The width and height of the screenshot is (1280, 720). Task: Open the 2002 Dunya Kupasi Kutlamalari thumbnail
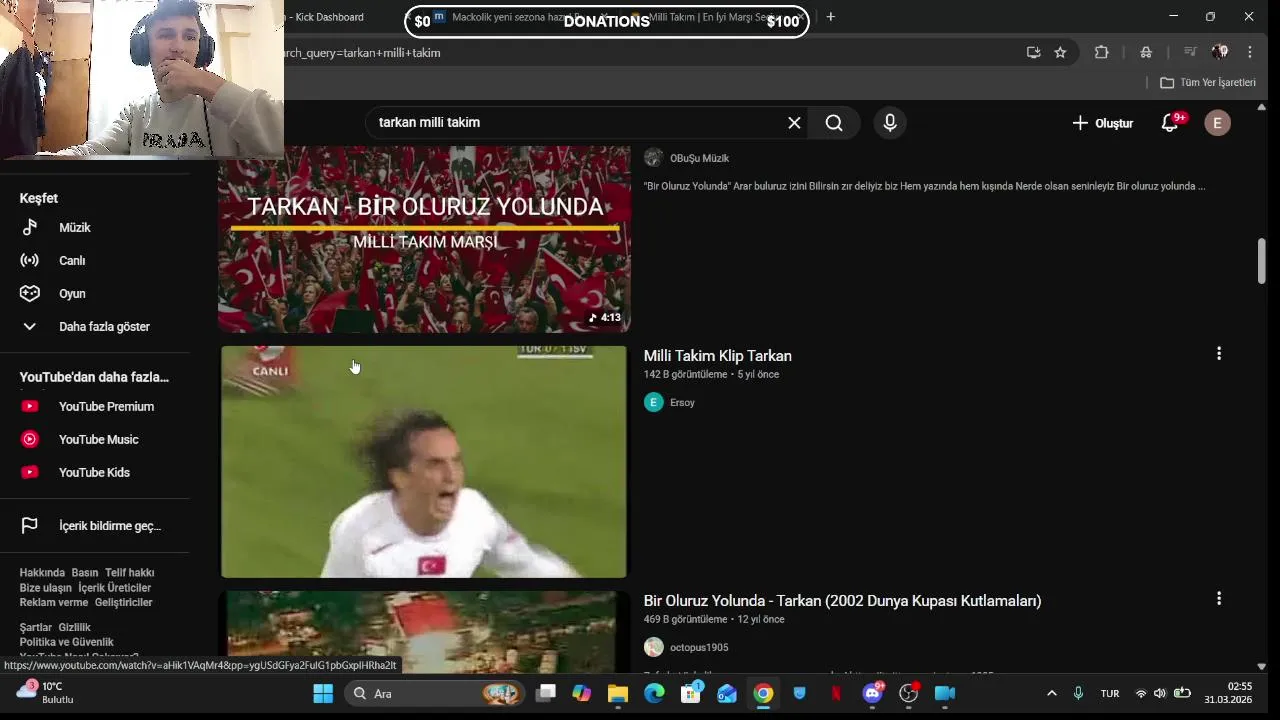click(424, 631)
